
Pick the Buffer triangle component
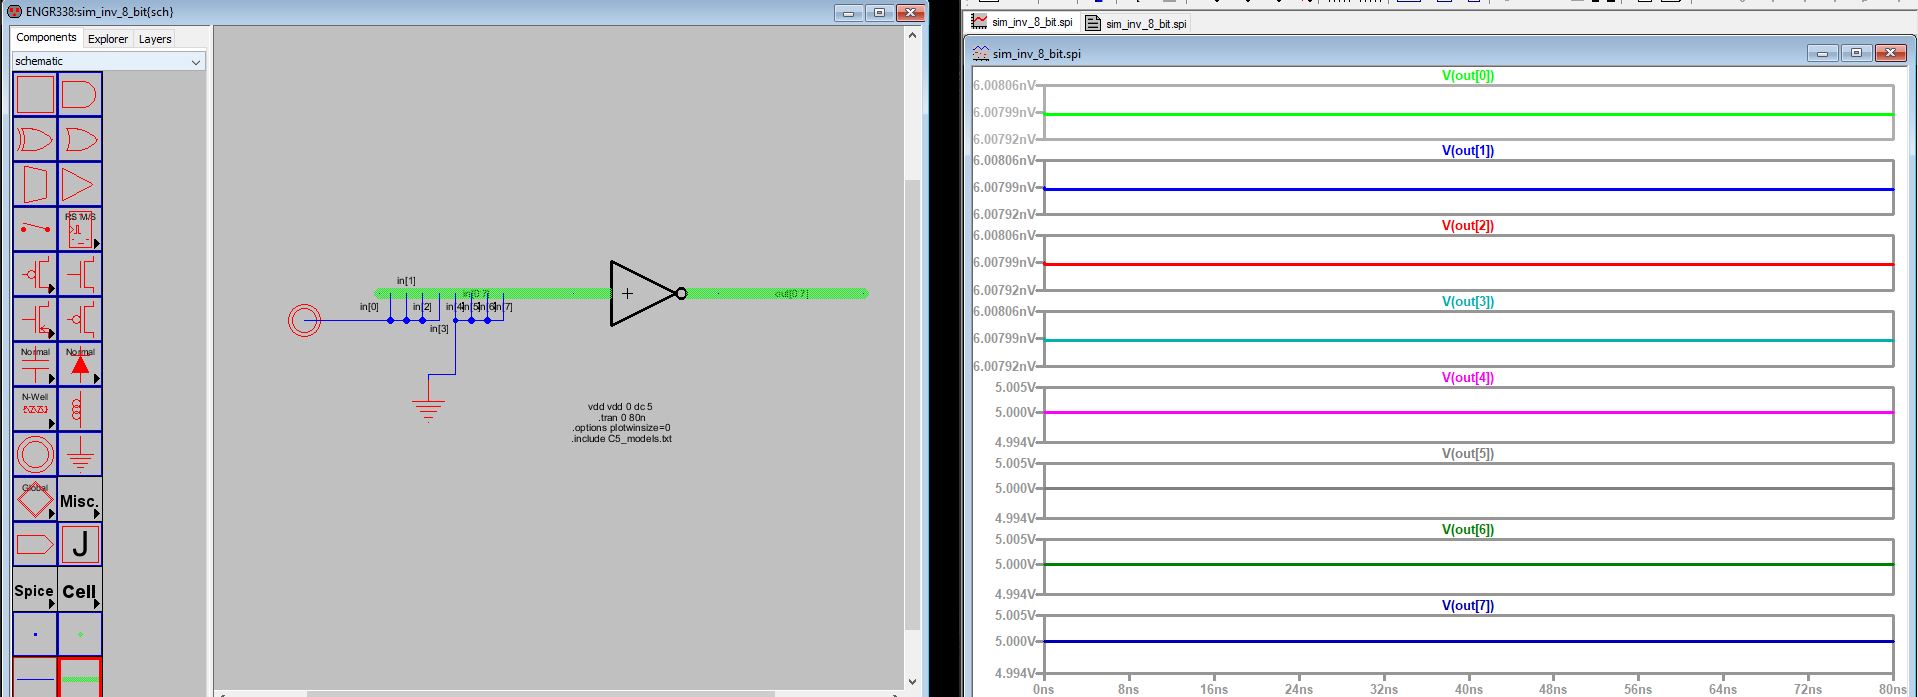point(79,184)
